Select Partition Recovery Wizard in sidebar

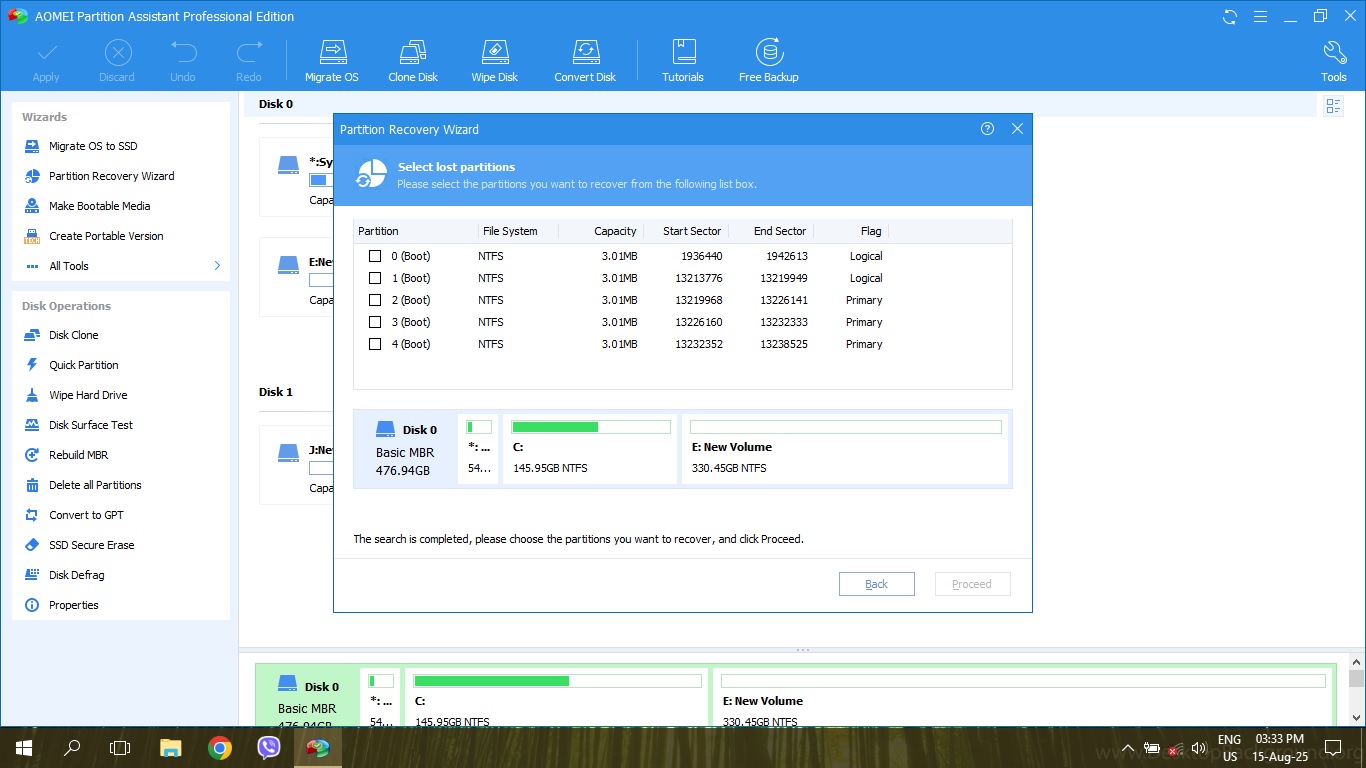click(111, 176)
